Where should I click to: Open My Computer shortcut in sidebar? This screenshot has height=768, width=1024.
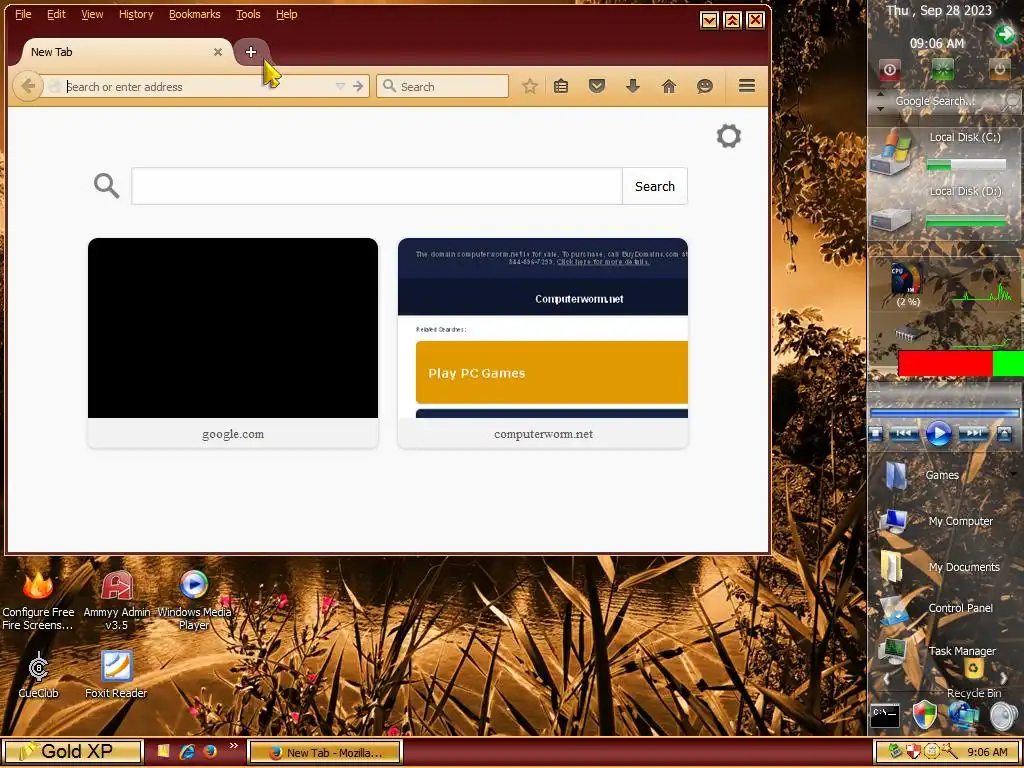click(x=937, y=521)
